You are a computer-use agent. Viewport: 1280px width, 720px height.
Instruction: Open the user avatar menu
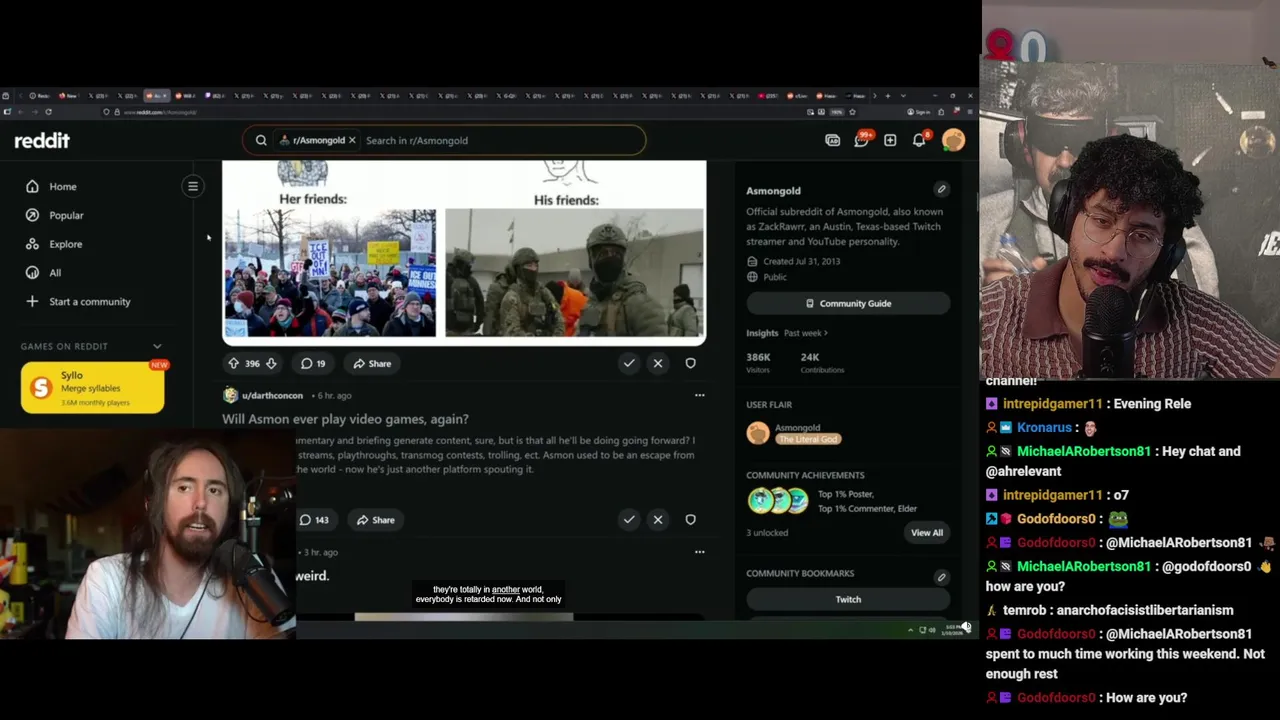coord(953,141)
